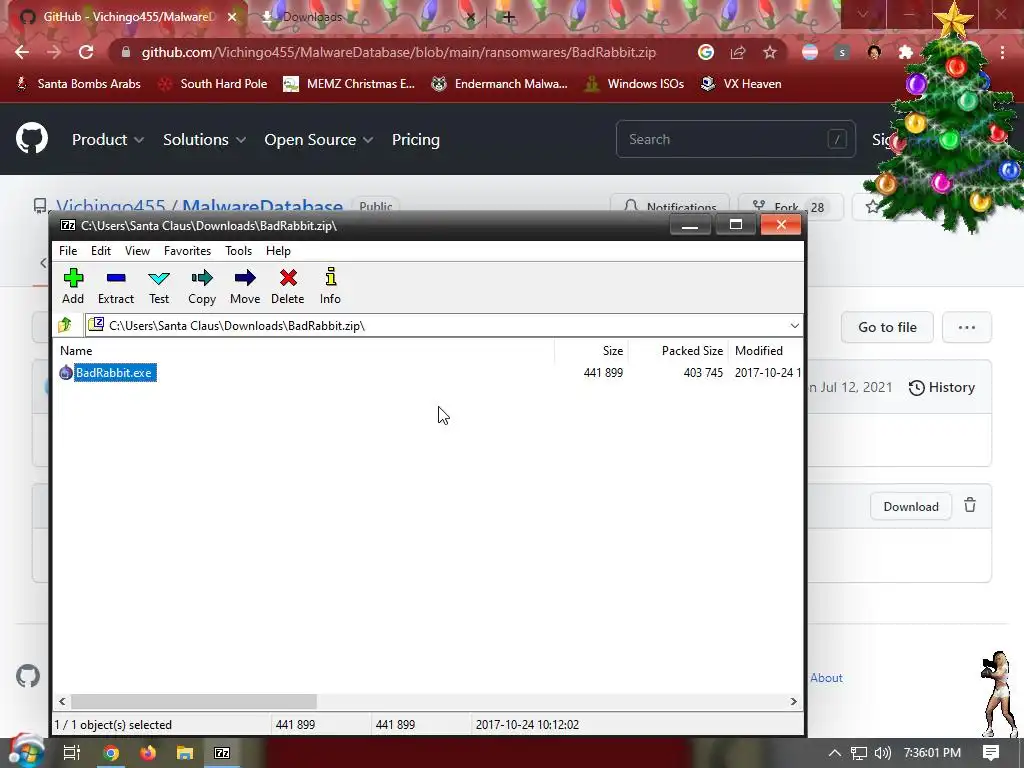Sort file list by Modified column
The width and height of the screenshot is (1024, 768).
coord(765,351)
